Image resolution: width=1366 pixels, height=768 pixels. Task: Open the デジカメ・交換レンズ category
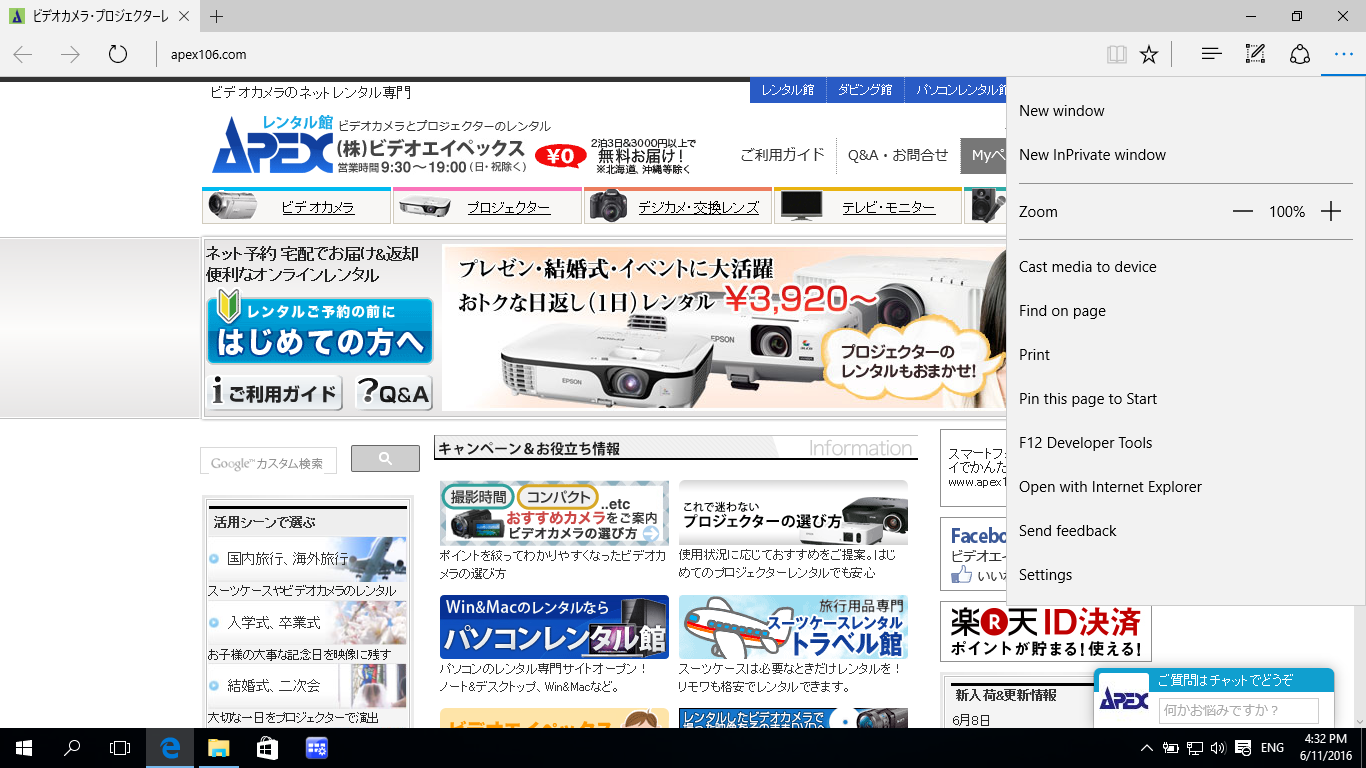click(x=678, y=206)
